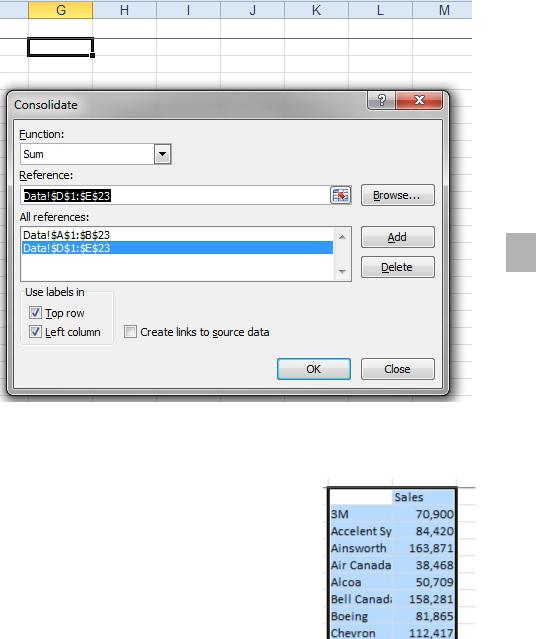
Task: Click the Alcoa cell
Action: point(361,582)
